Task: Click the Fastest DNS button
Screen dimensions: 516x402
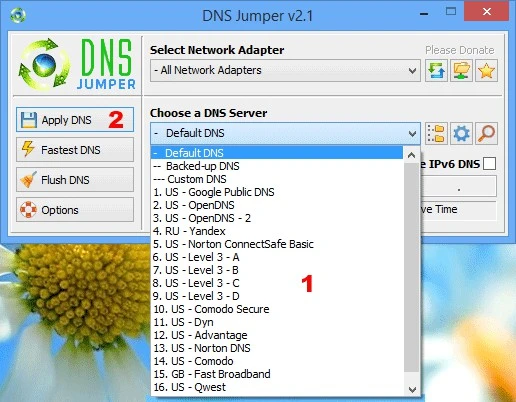Action: [75, 150]
